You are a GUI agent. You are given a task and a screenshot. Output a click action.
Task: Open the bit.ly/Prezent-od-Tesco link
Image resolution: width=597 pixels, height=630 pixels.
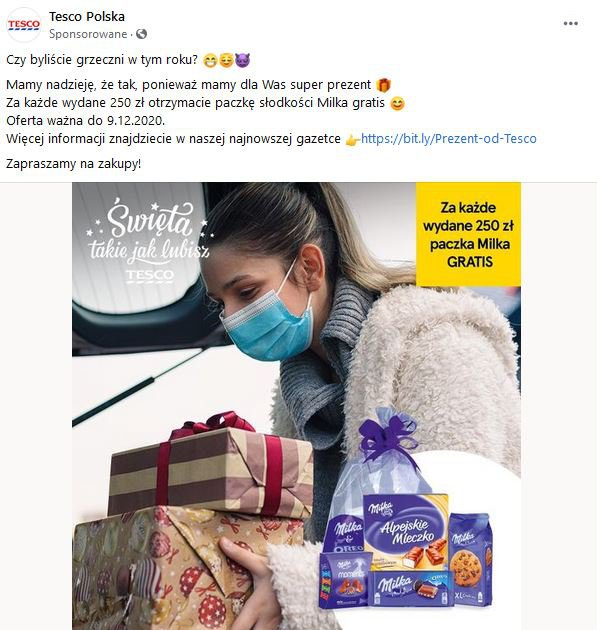tap(449, 139)
